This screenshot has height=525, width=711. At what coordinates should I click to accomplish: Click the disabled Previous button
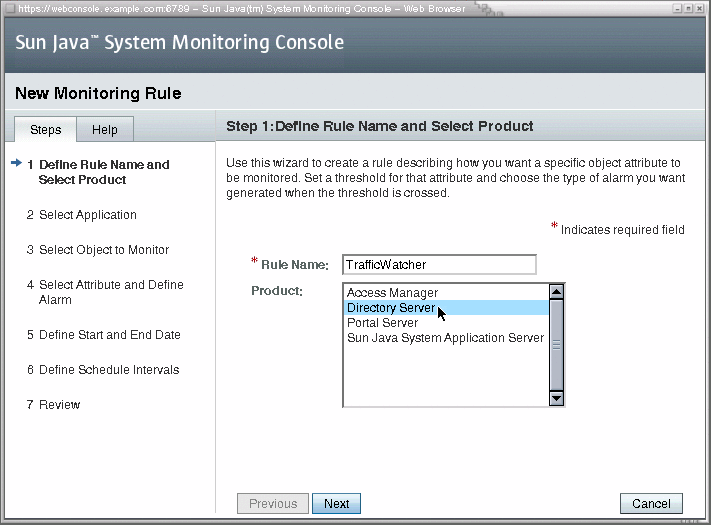[x=273, y=504]
